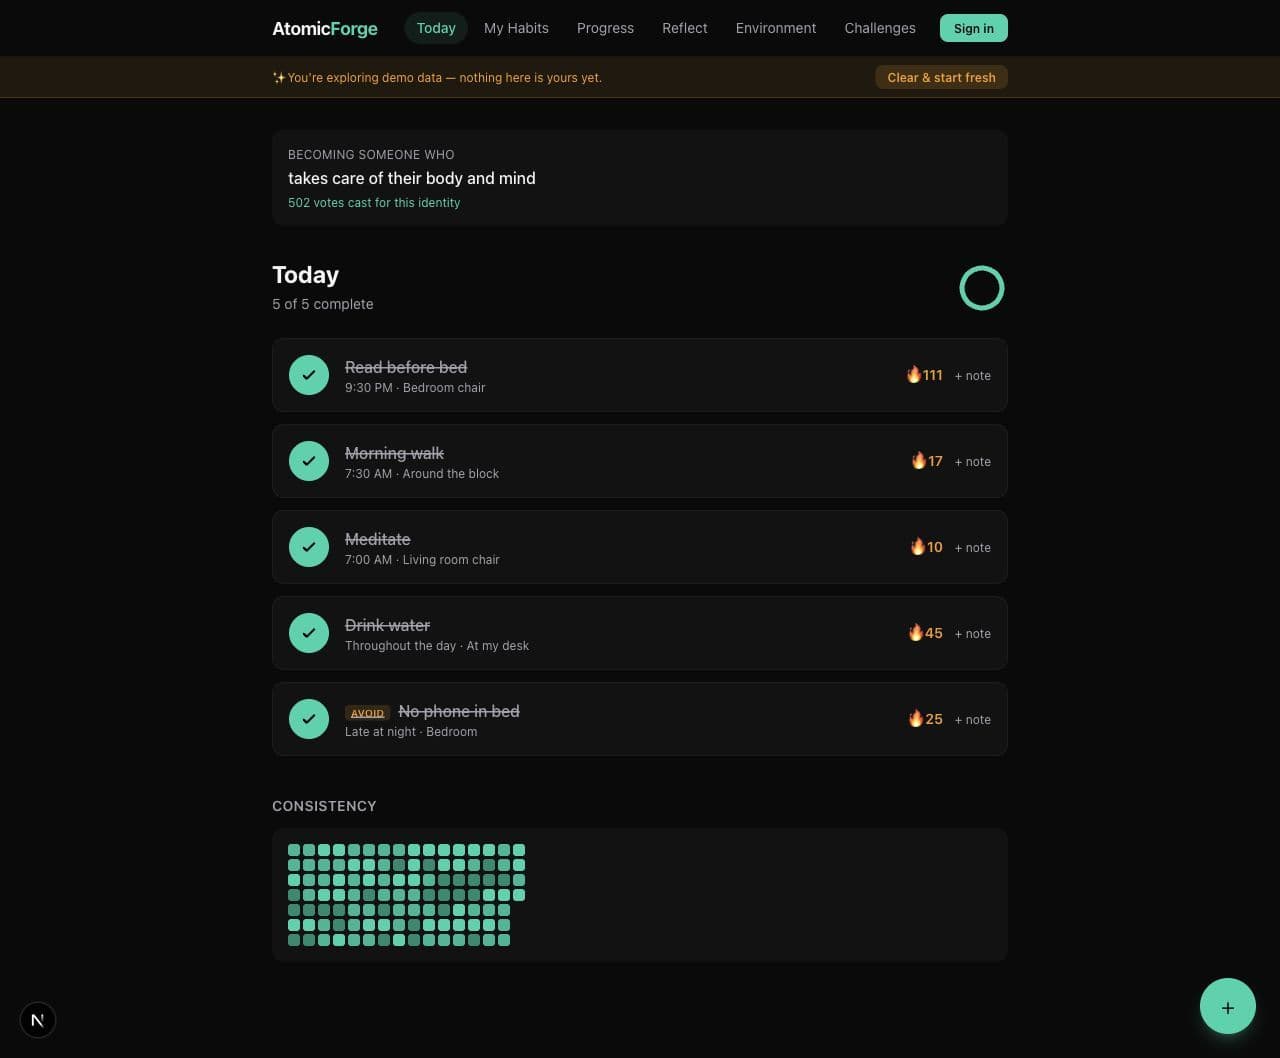The image size is (1280, 1058).
Task: Click the 'Today' page heading
Action: click(305, 275)
